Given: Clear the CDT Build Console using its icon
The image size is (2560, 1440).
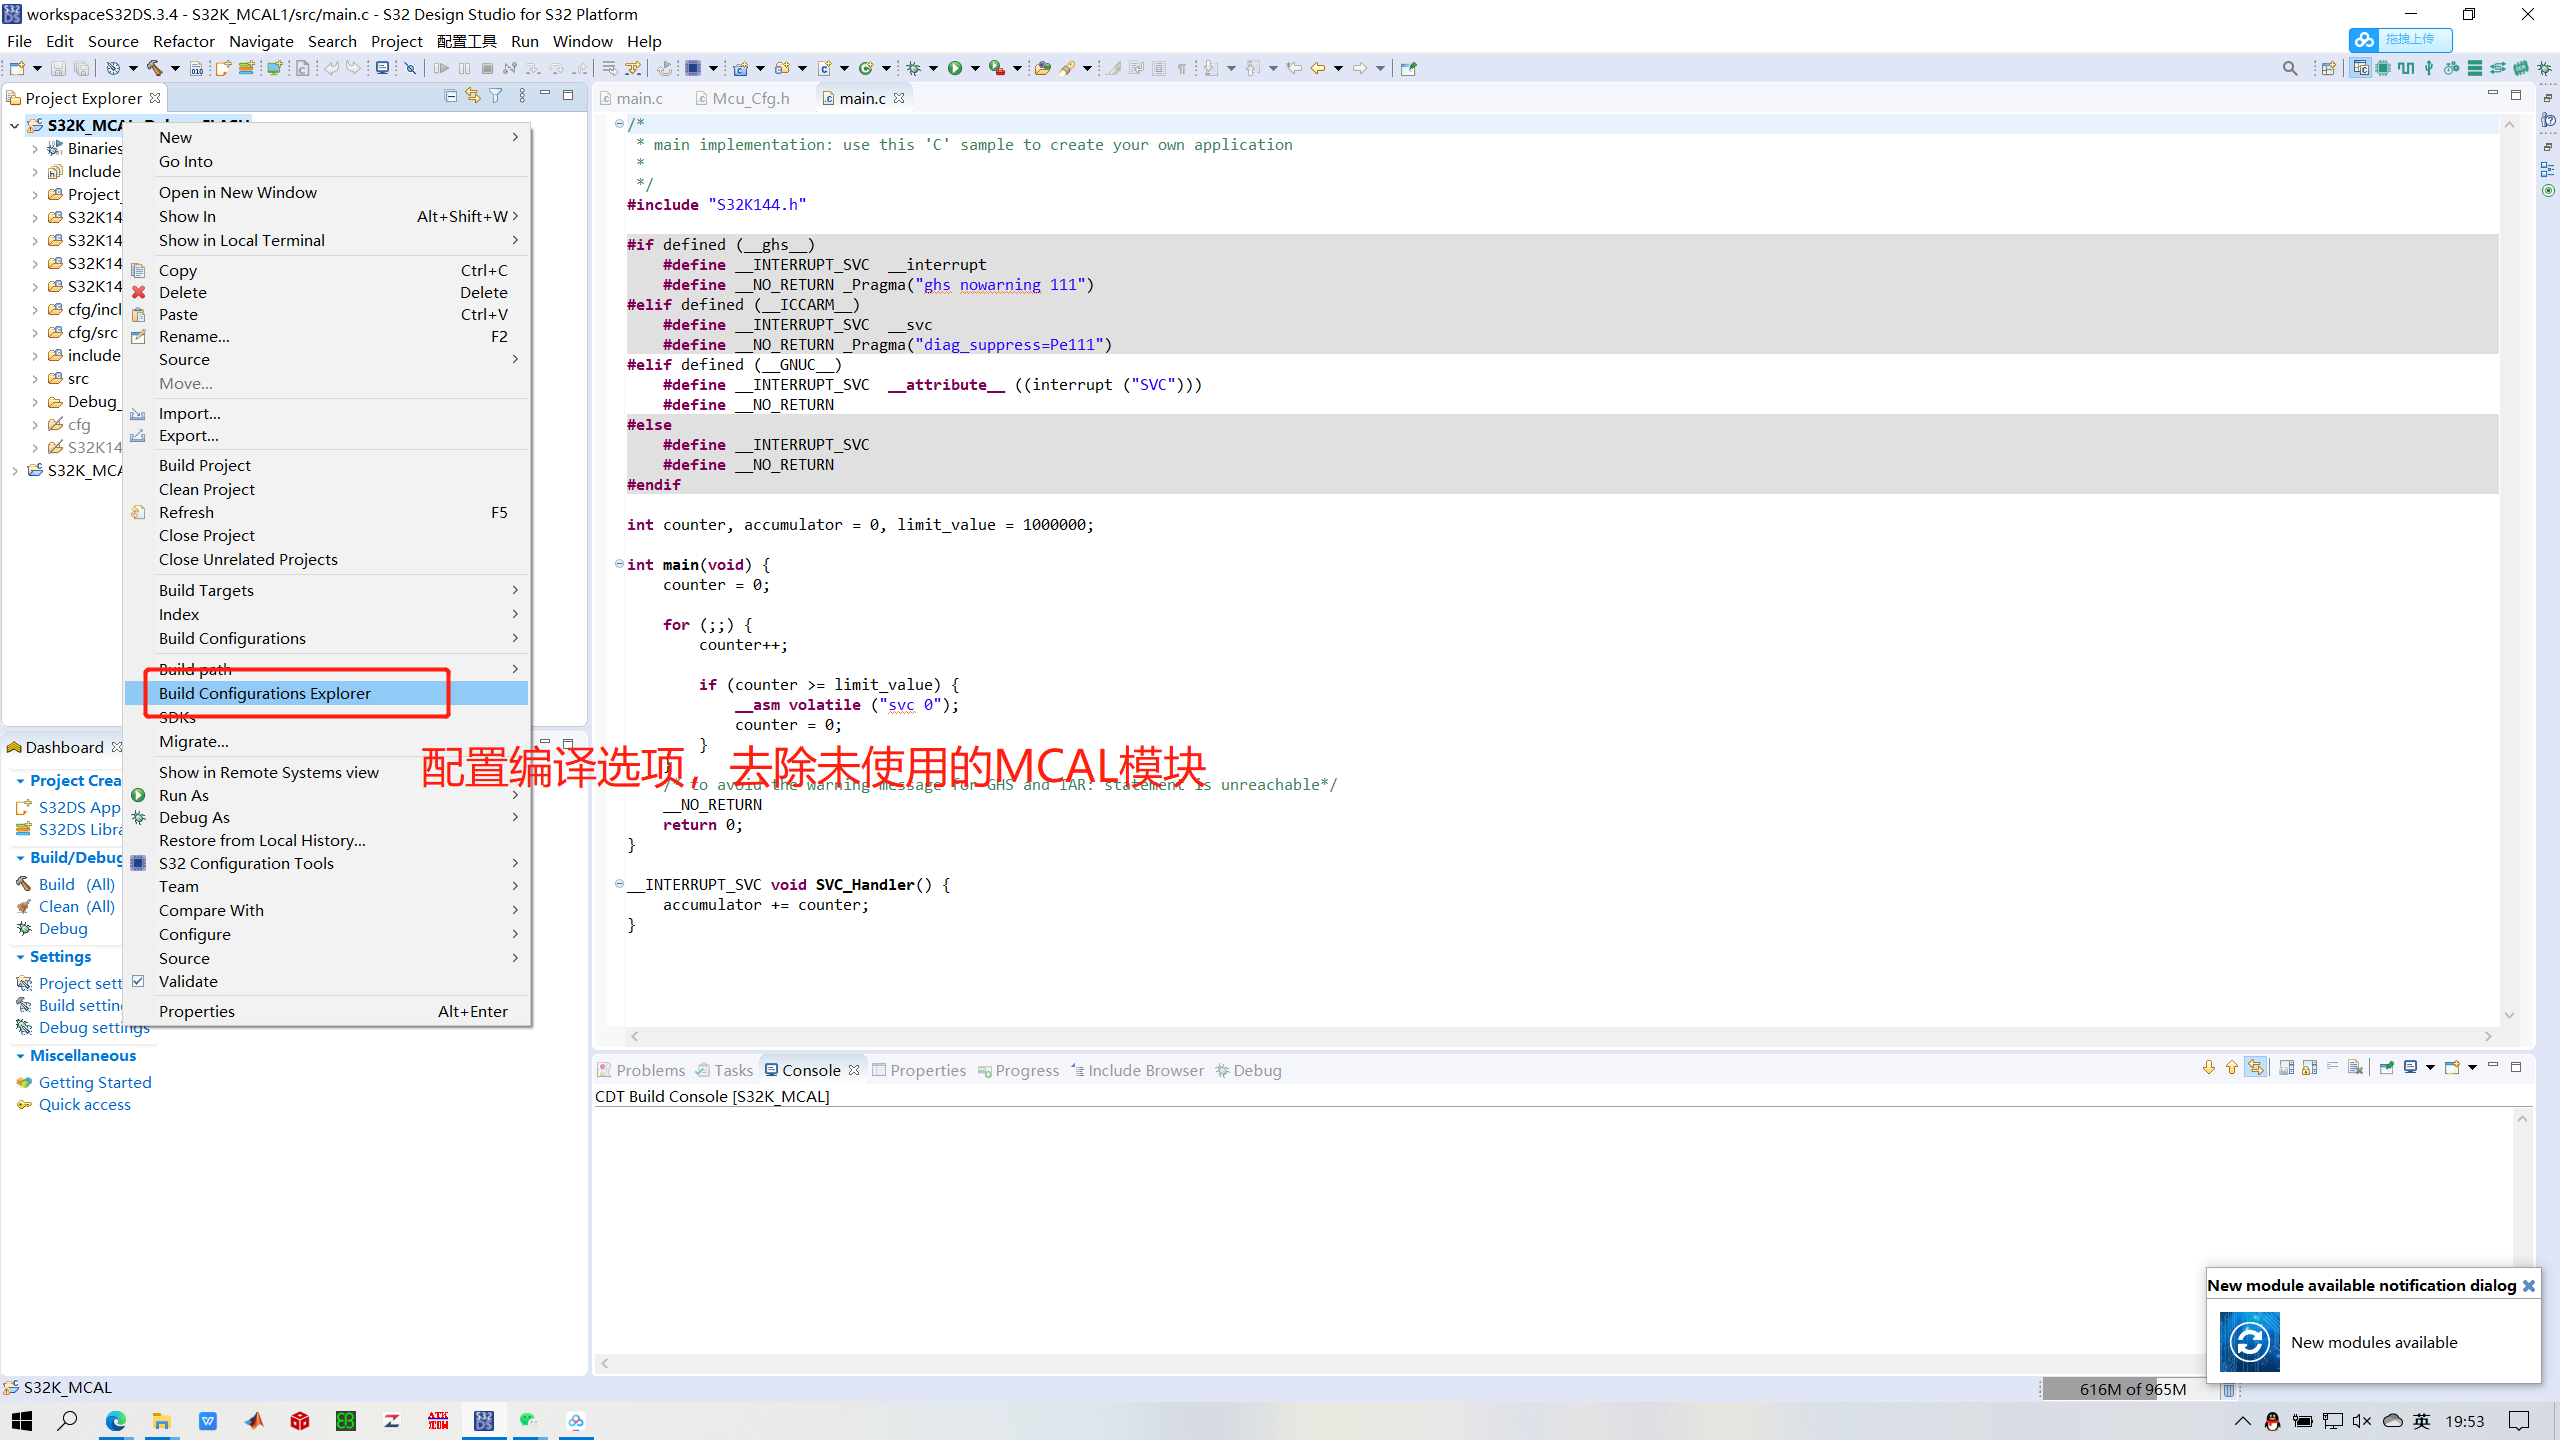Looking at the screenshot, I should coord(2355,1068).
